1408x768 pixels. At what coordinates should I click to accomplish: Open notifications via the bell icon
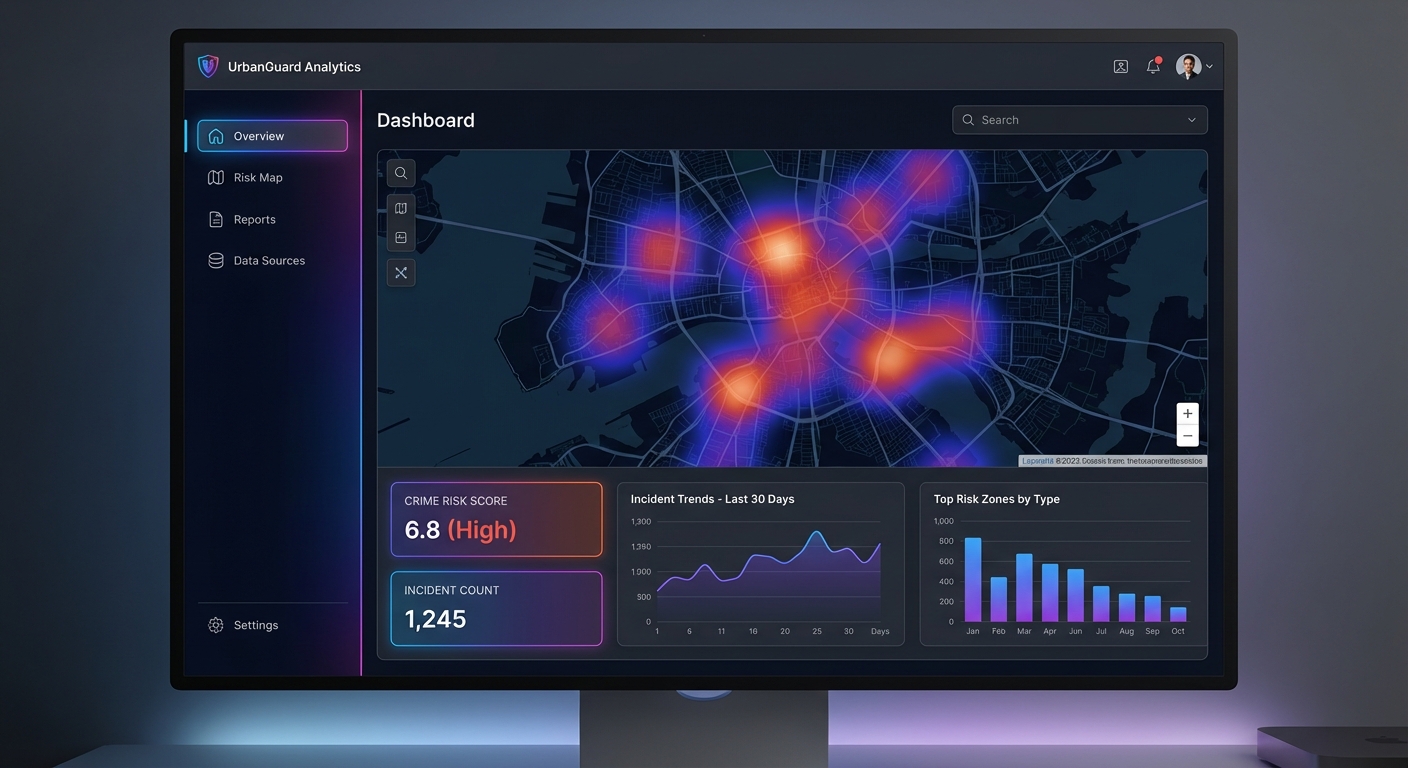[1152, 66]
